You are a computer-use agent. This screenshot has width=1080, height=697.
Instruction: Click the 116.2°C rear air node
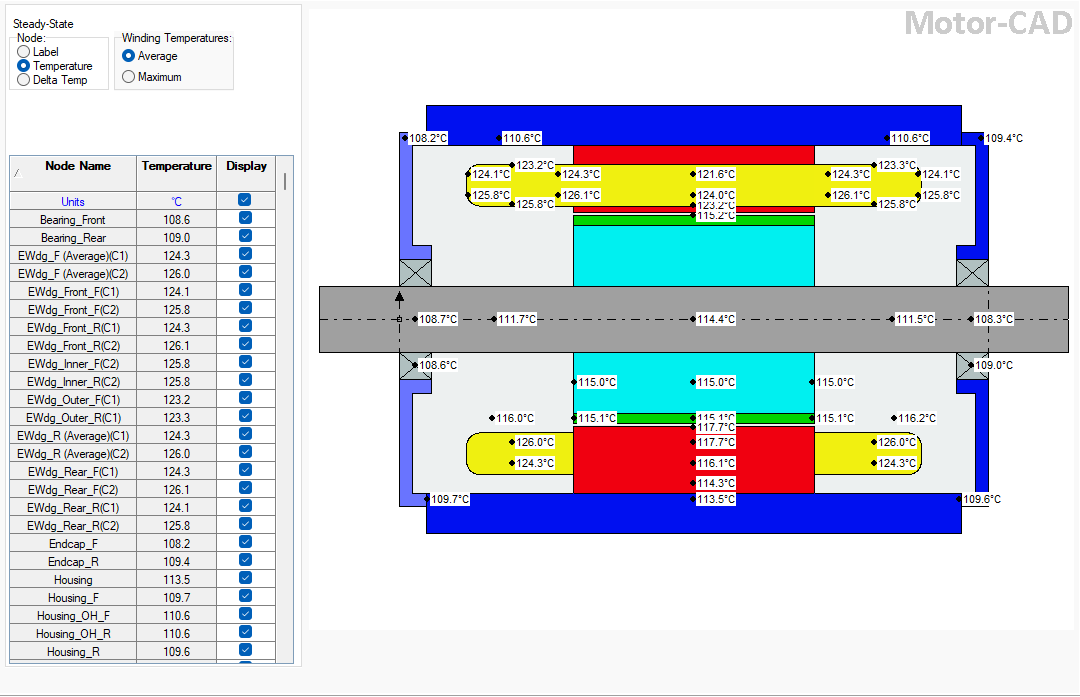coord(917,418)
